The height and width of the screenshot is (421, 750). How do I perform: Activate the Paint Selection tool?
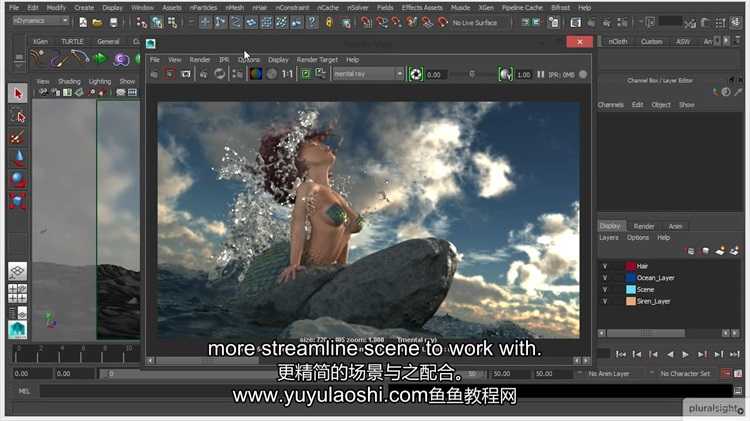pyautogui.click(x=17, y=138)
